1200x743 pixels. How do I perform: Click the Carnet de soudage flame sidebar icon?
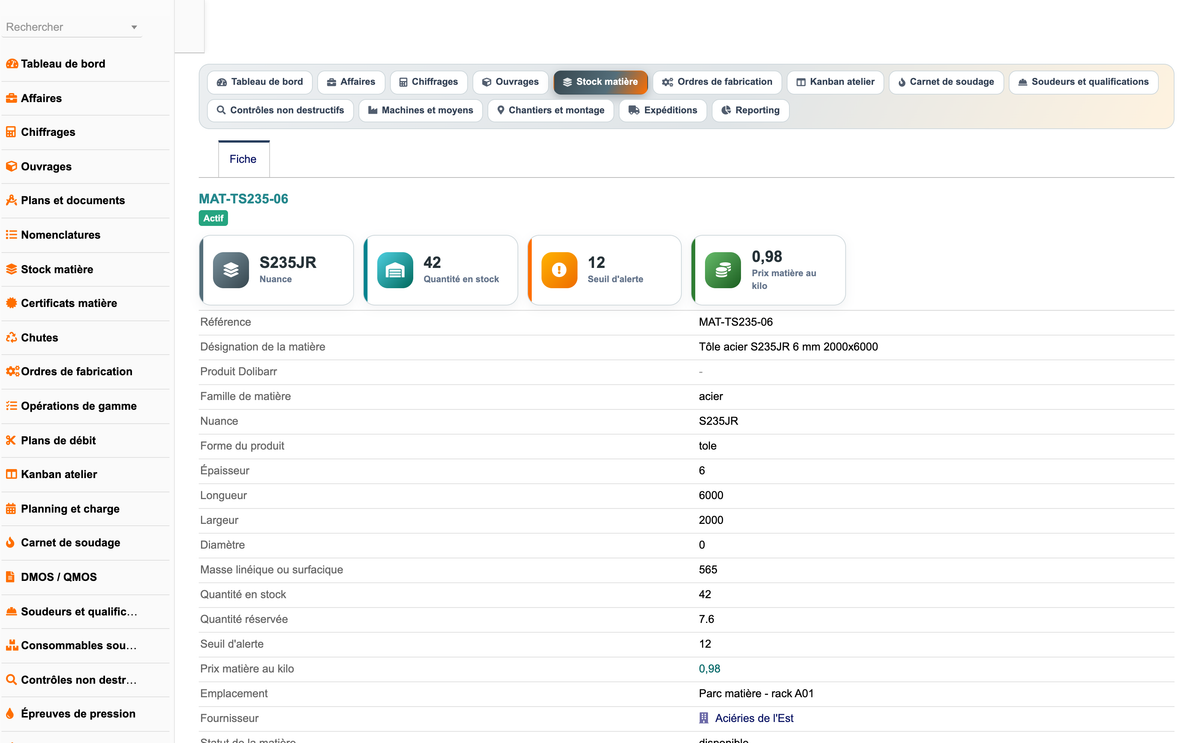pyautogui.click(x=11, y=542)
